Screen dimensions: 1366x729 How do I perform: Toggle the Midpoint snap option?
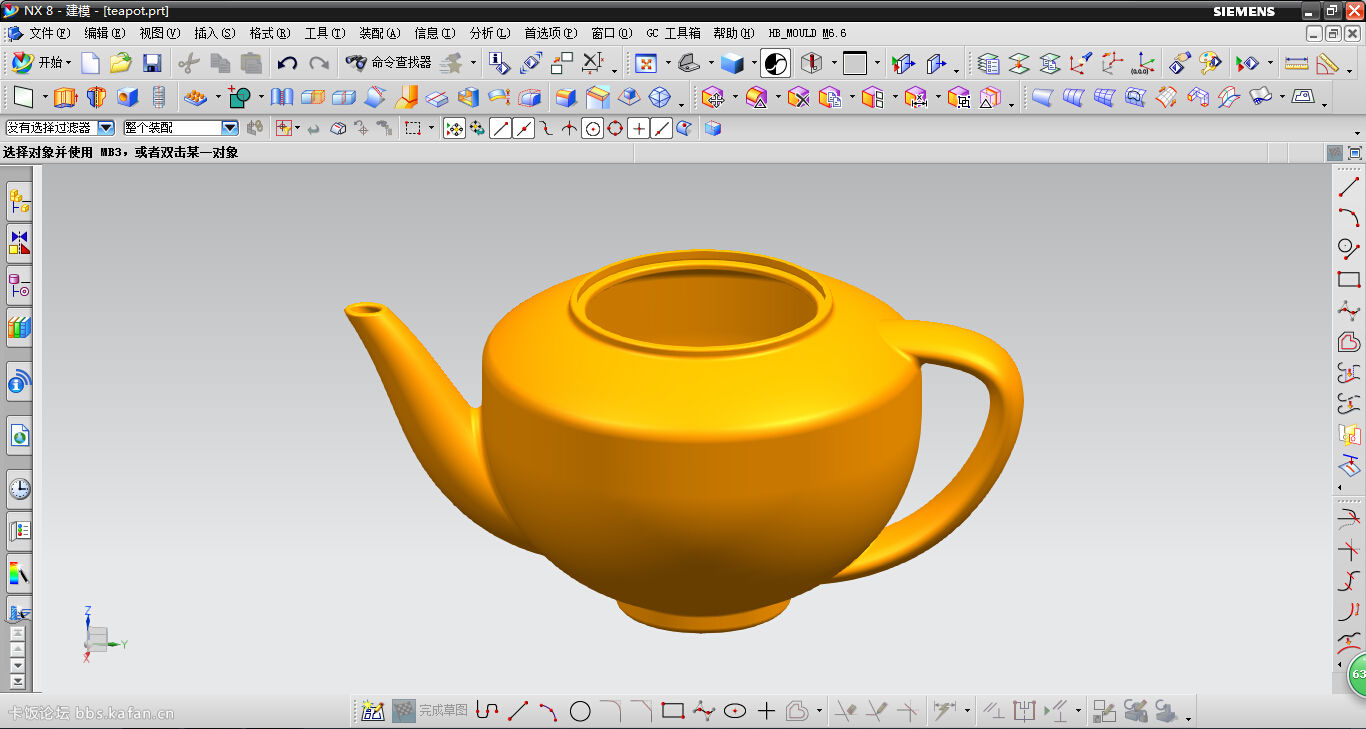[523, 129]
